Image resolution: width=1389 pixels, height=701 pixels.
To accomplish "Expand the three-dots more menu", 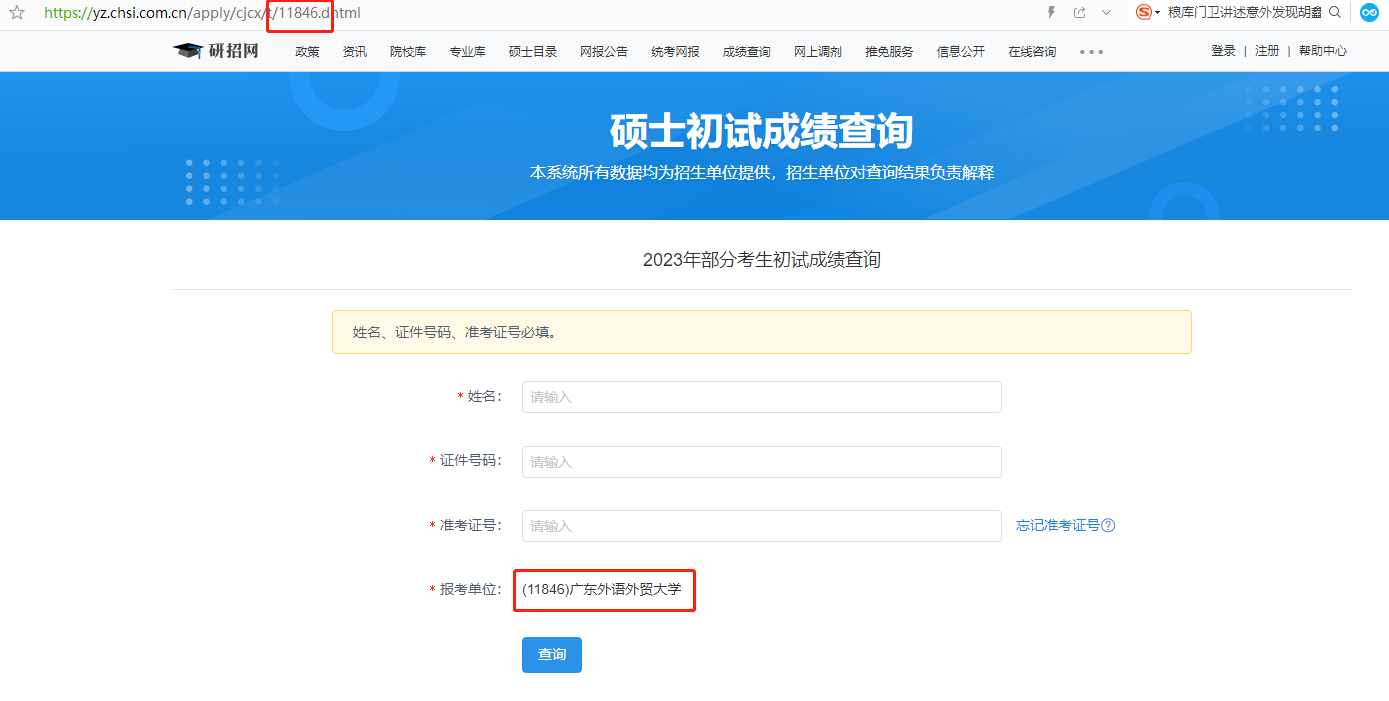I will 1091,52.
